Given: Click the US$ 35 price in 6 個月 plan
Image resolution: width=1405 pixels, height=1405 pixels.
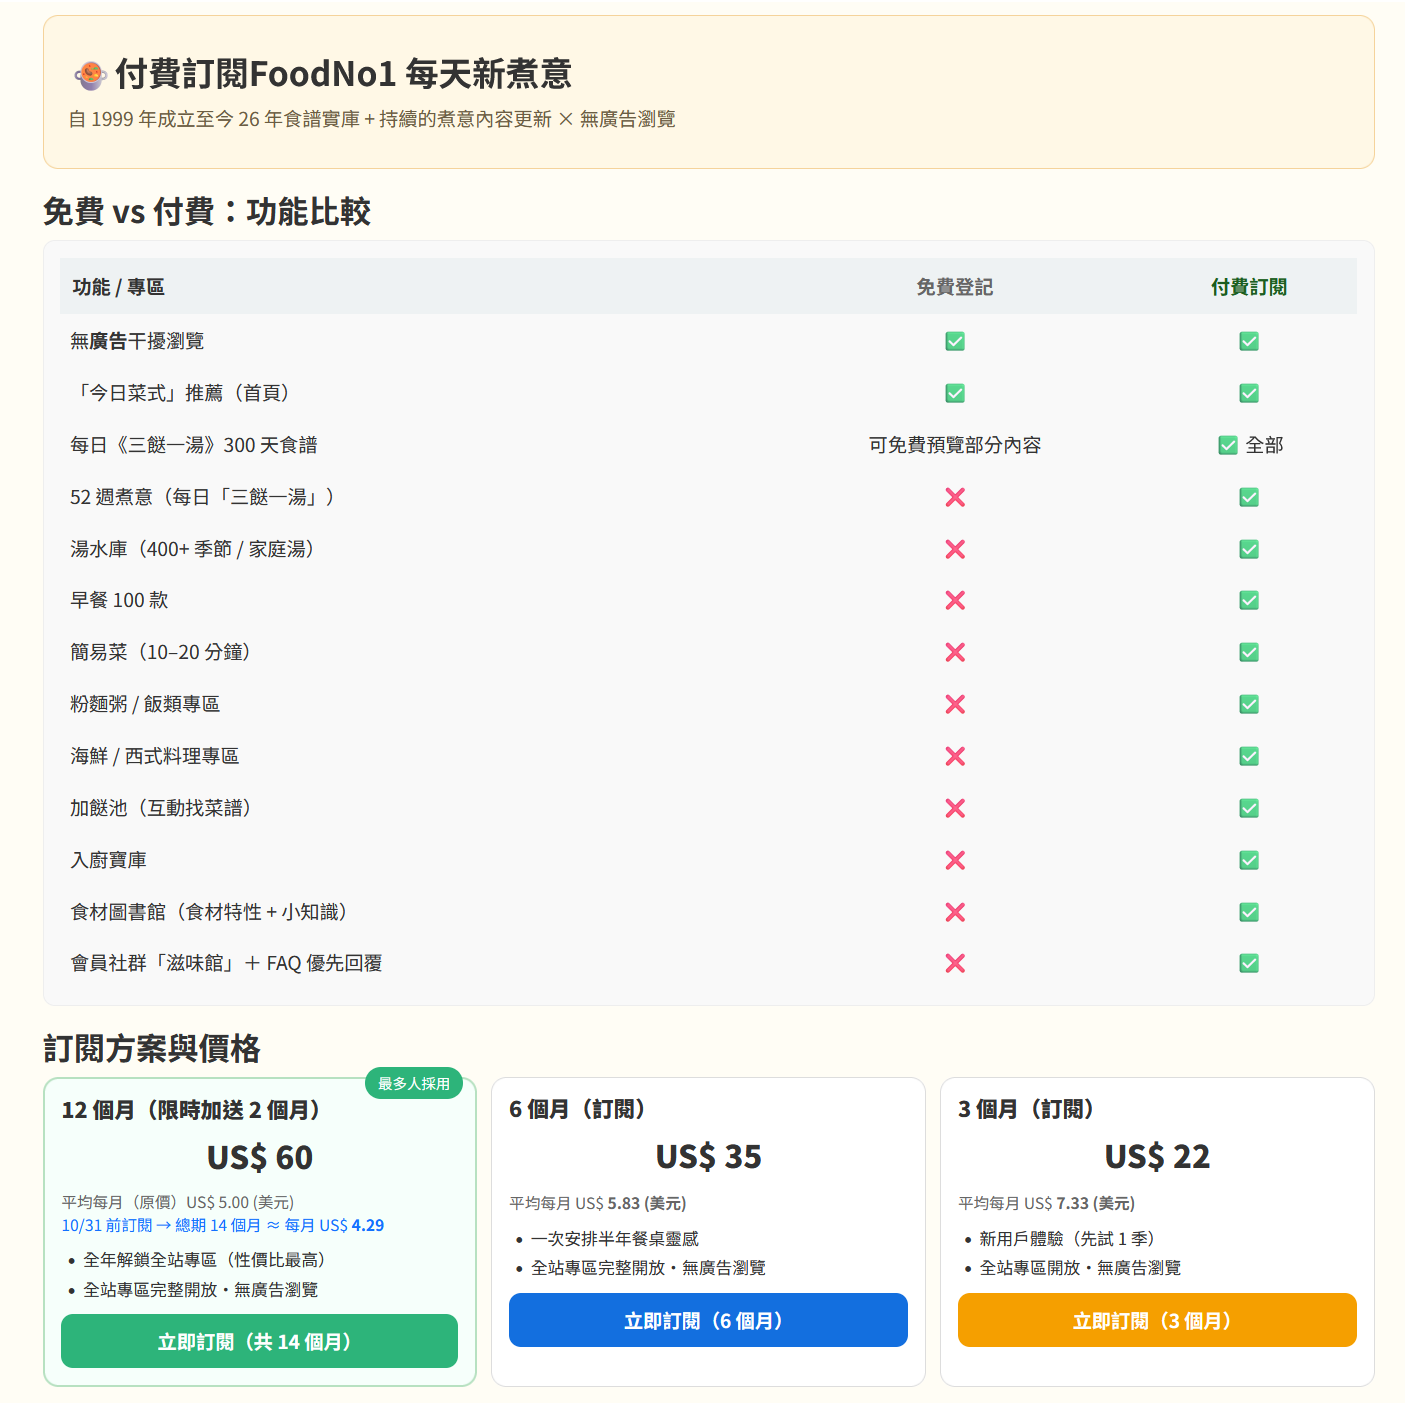Looking at the screenshot, I should point(708,1156).
